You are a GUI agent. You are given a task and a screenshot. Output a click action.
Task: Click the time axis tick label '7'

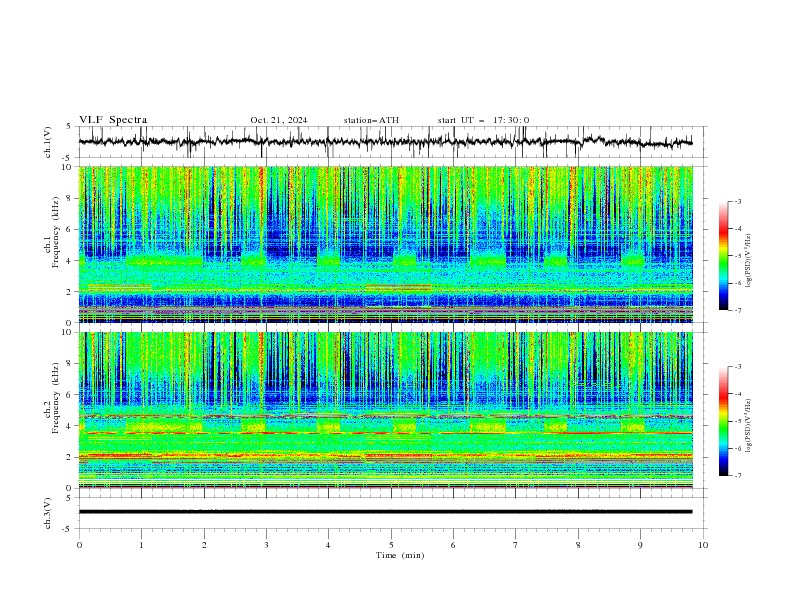pyautogui.click(x=516, y=545)
